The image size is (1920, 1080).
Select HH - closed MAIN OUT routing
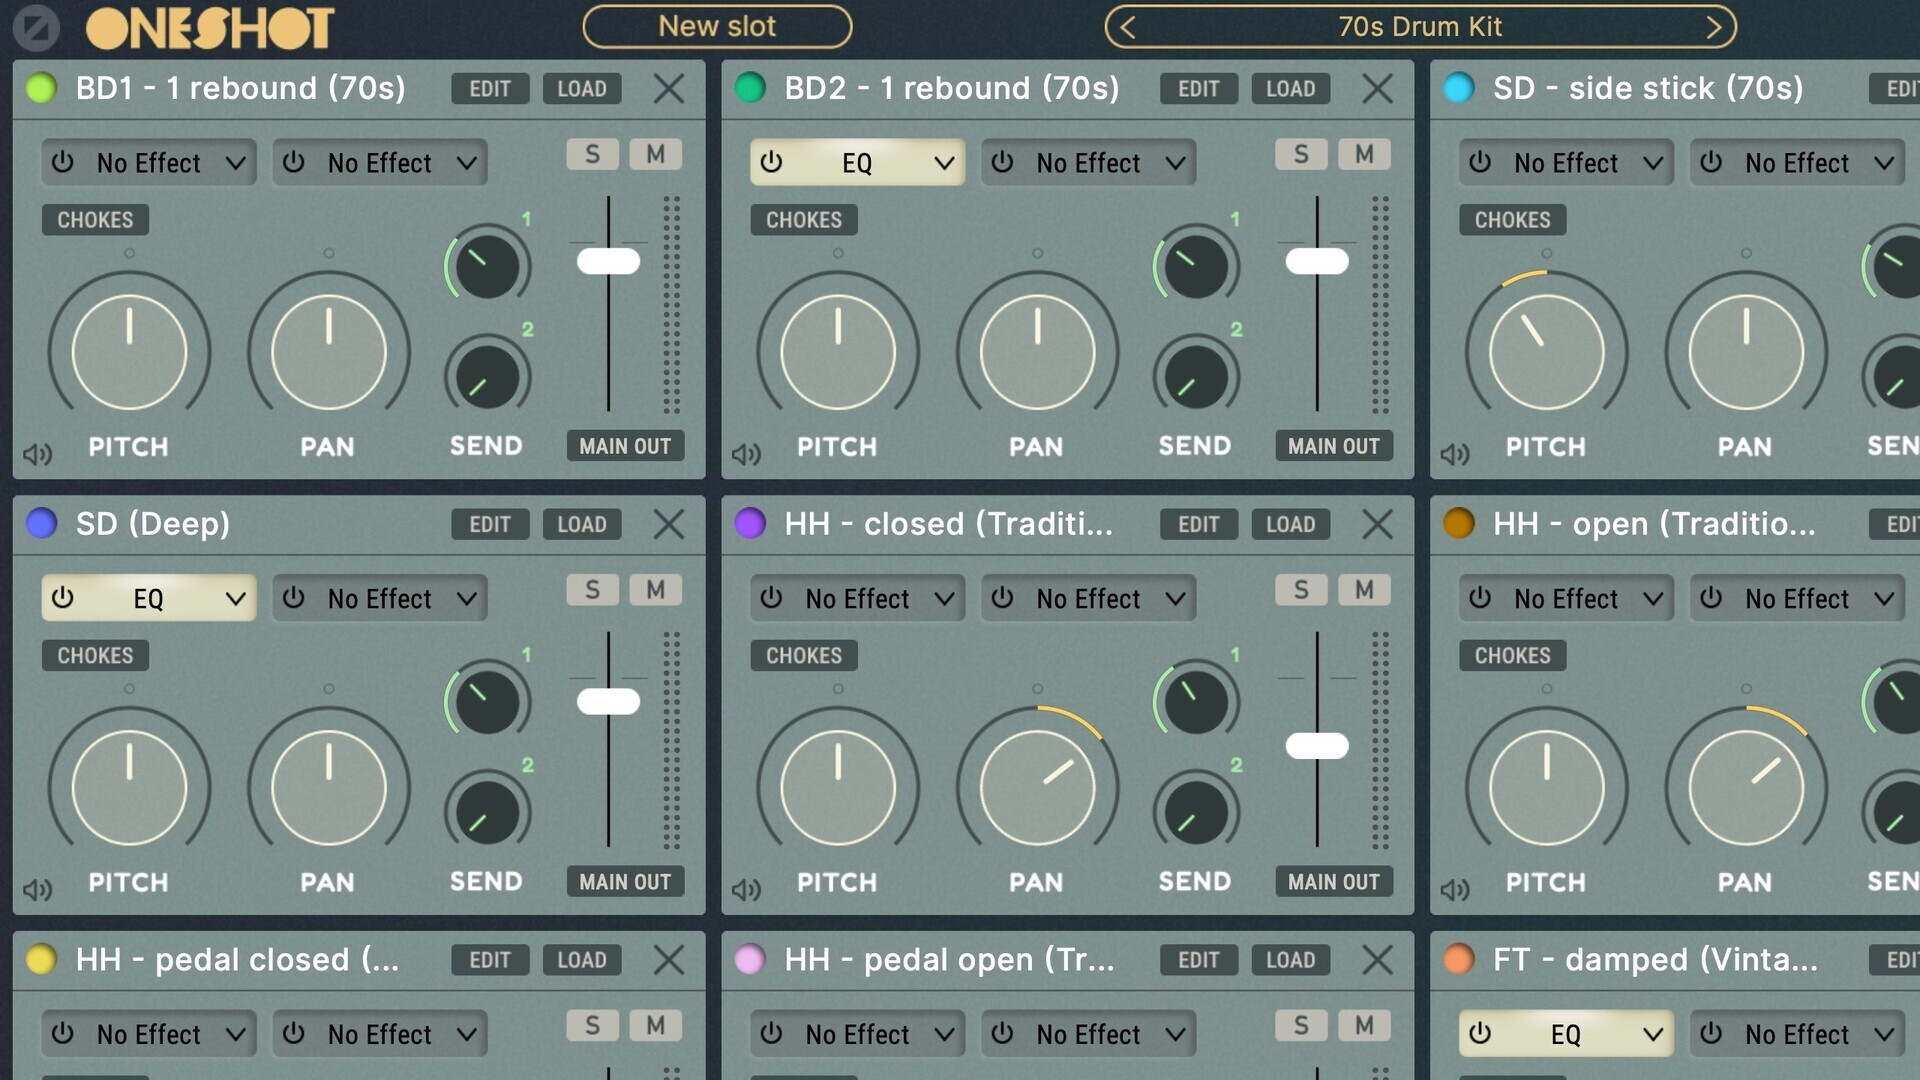(1334, 882)
